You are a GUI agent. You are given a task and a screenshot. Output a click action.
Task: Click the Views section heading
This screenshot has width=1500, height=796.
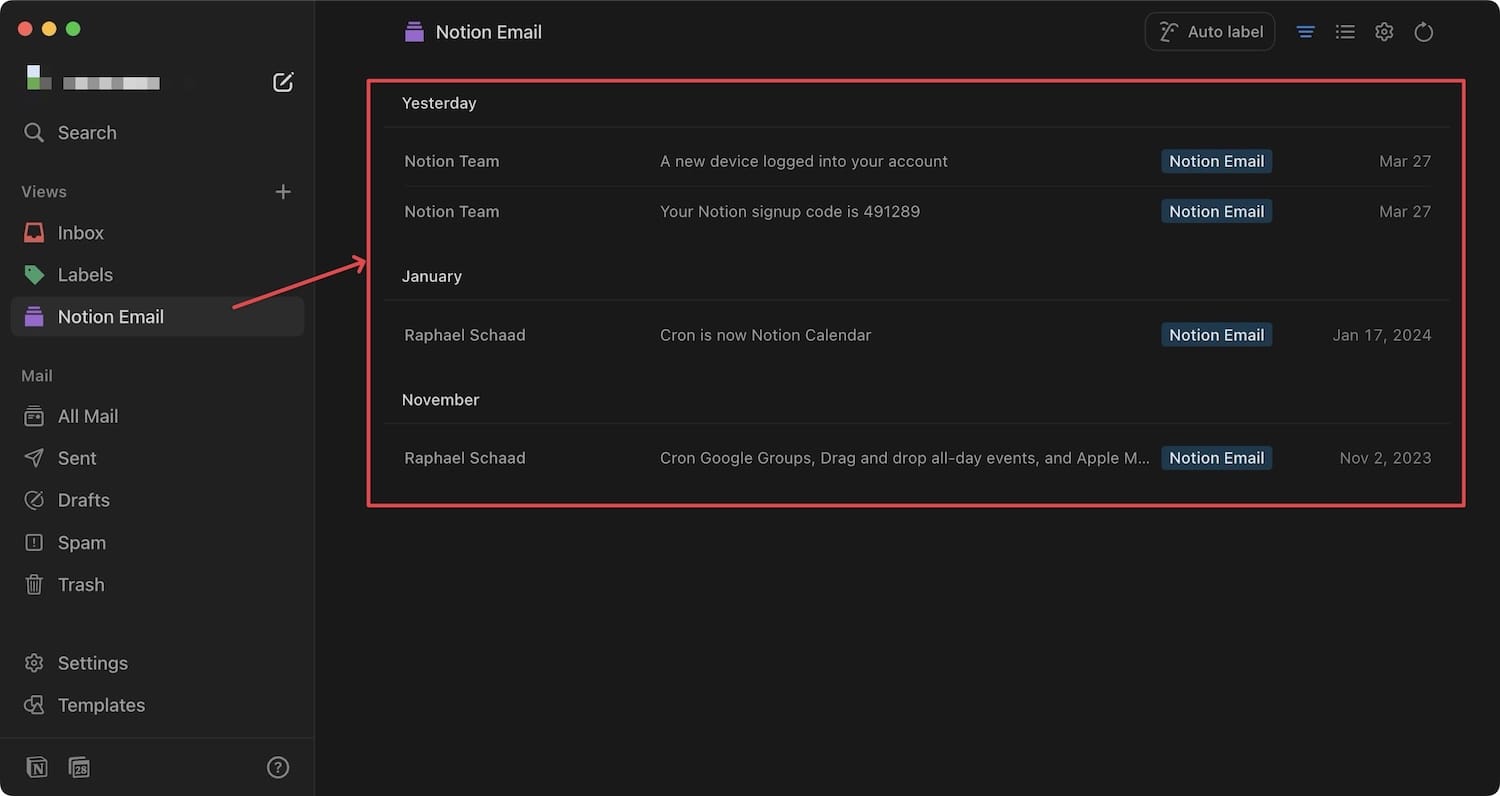44,192
